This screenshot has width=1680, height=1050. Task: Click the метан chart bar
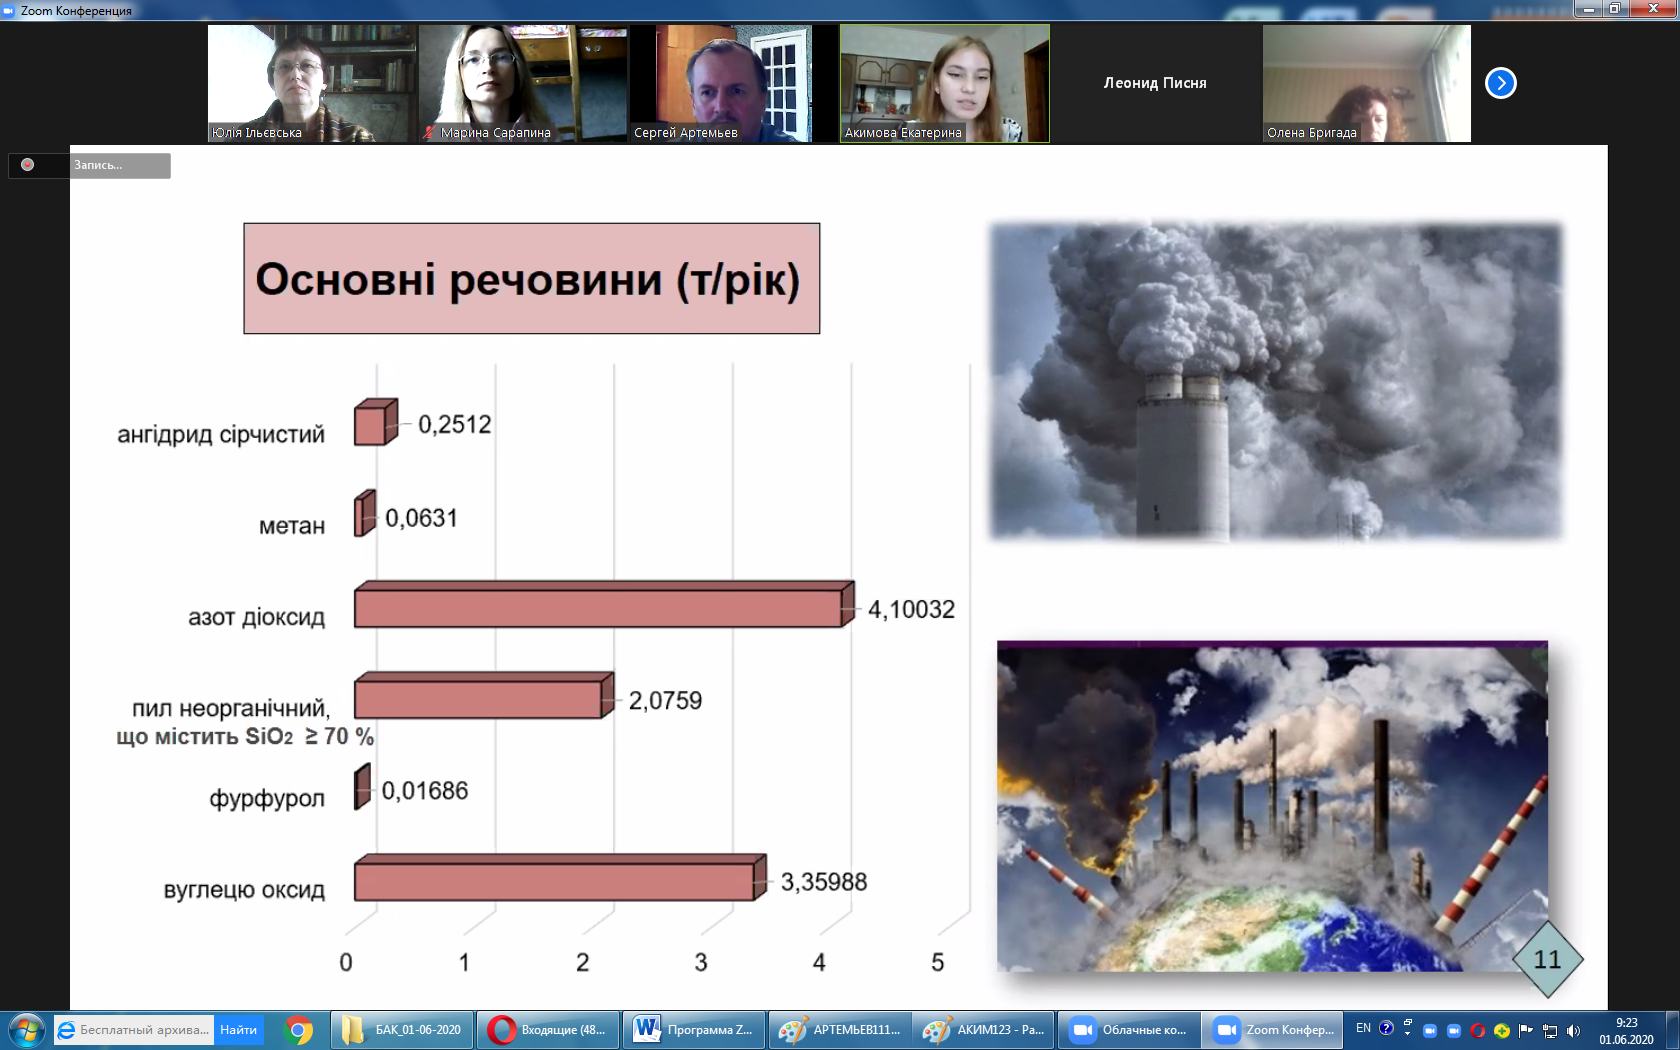(x=365, y=513)
